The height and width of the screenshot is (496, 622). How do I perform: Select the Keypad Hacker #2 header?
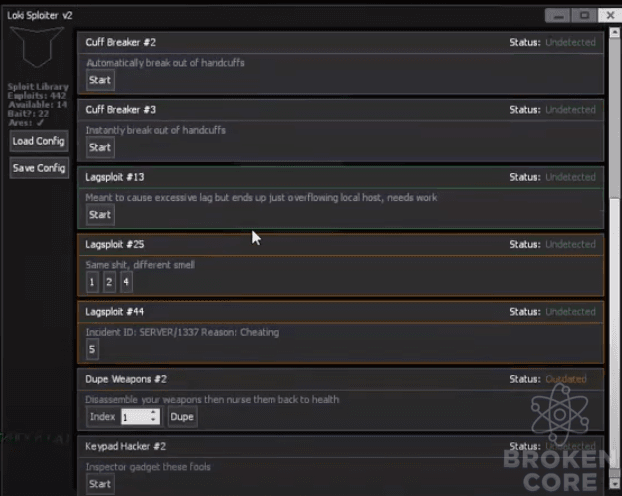coord(340,446)
